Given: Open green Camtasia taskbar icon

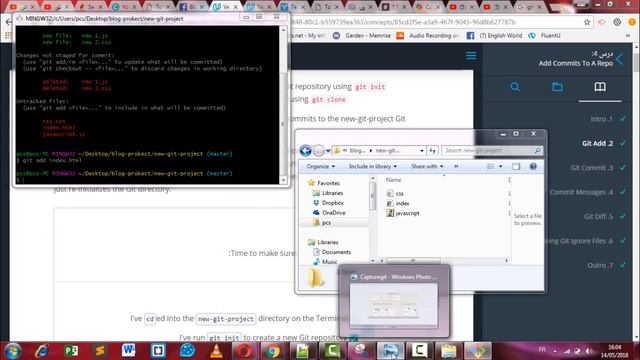Looking at the screenshot, I should pyautogui.click(x=332, y=350).
